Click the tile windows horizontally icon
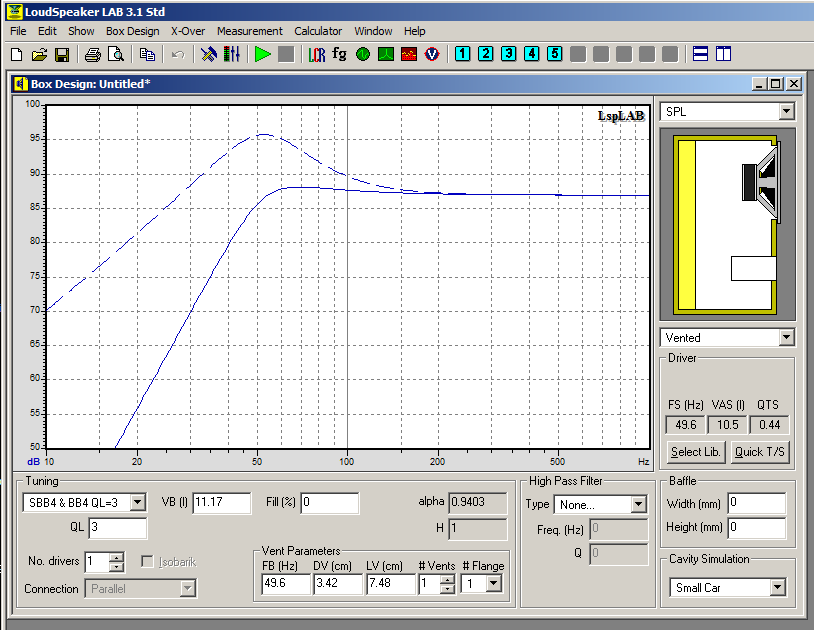814x630 pixels. click(701, 54)
